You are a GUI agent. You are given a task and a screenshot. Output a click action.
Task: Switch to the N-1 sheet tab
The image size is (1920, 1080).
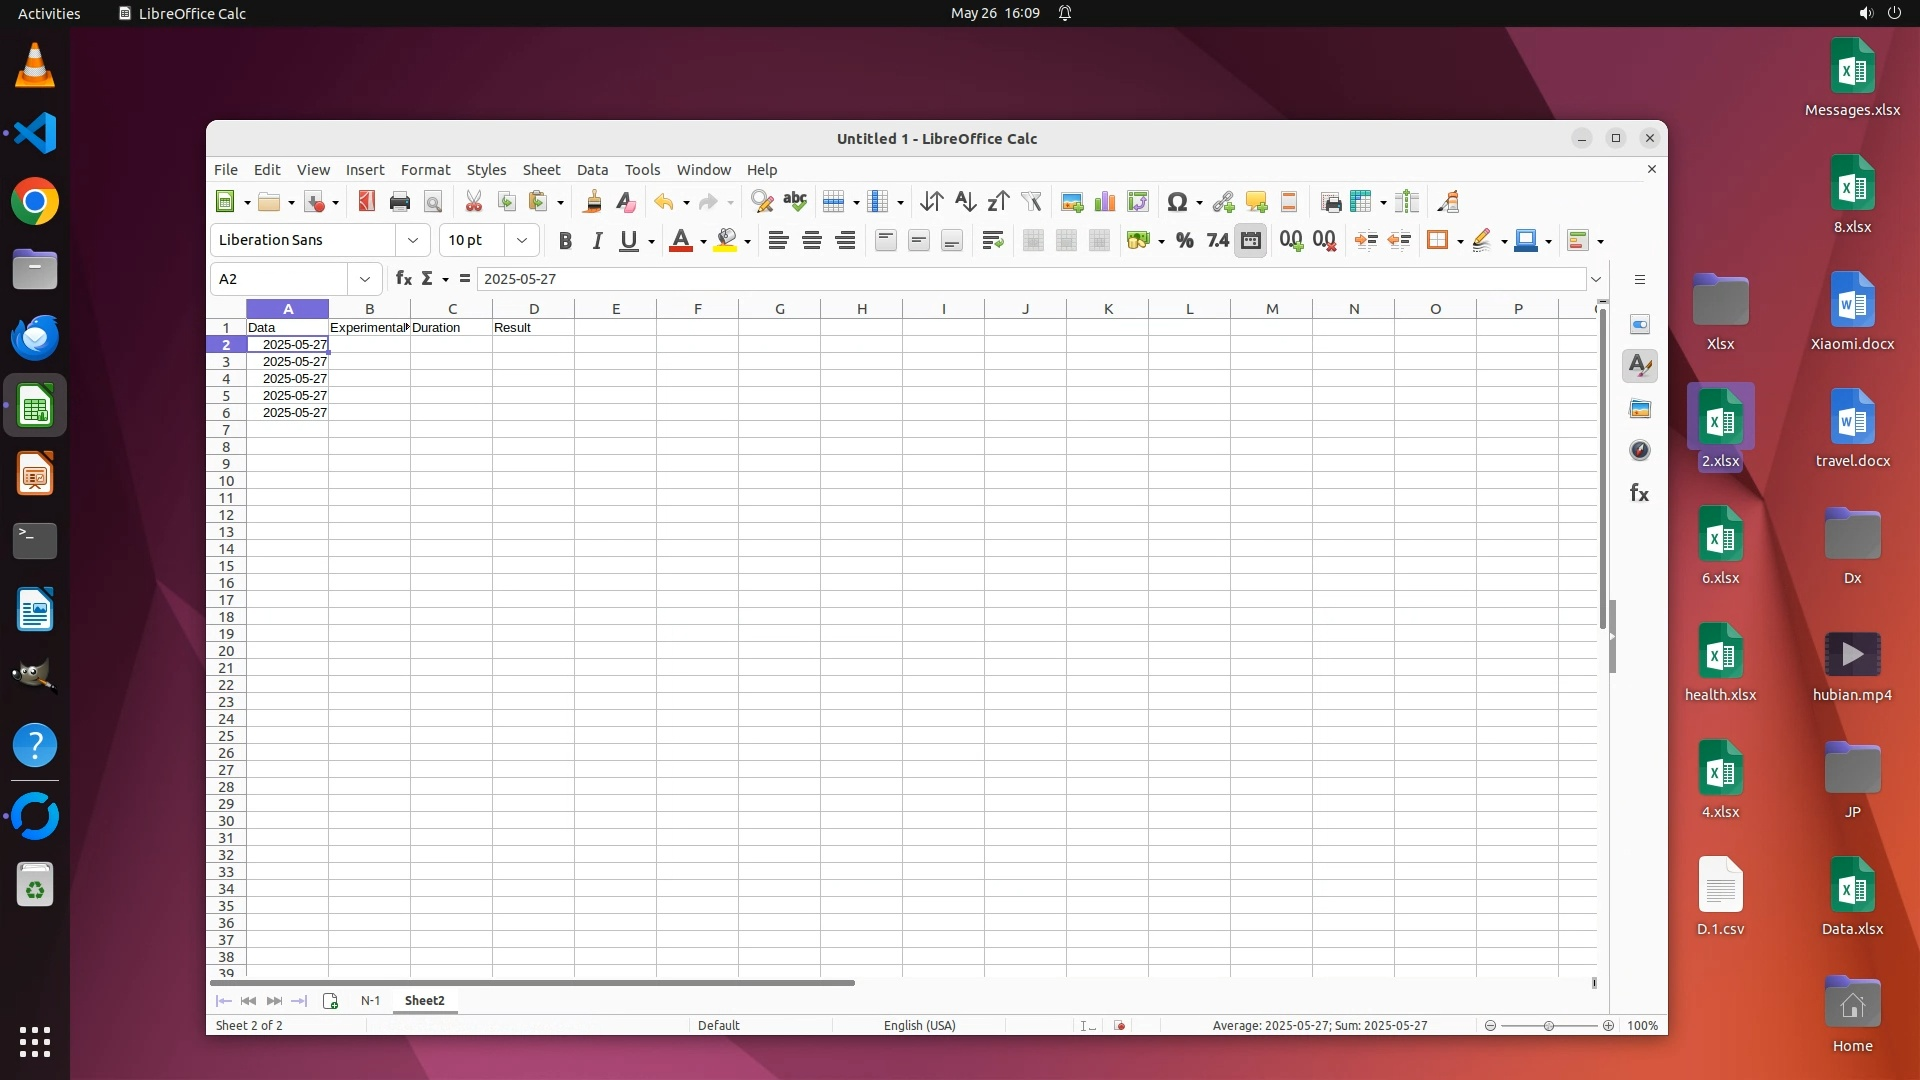coord(370,1001)
